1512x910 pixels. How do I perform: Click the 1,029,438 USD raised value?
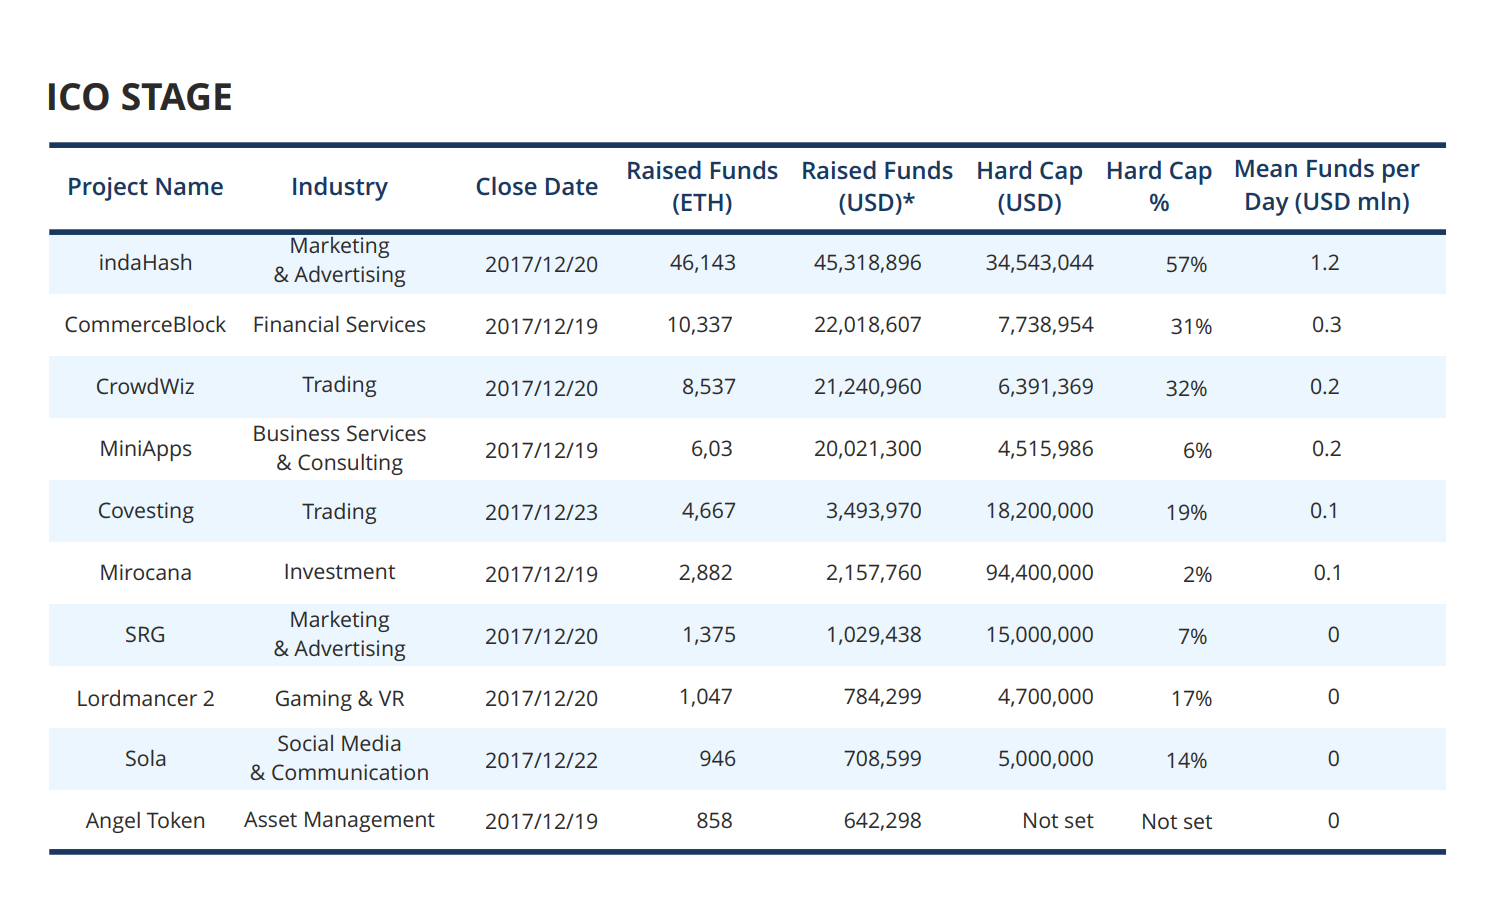[874, 635]
